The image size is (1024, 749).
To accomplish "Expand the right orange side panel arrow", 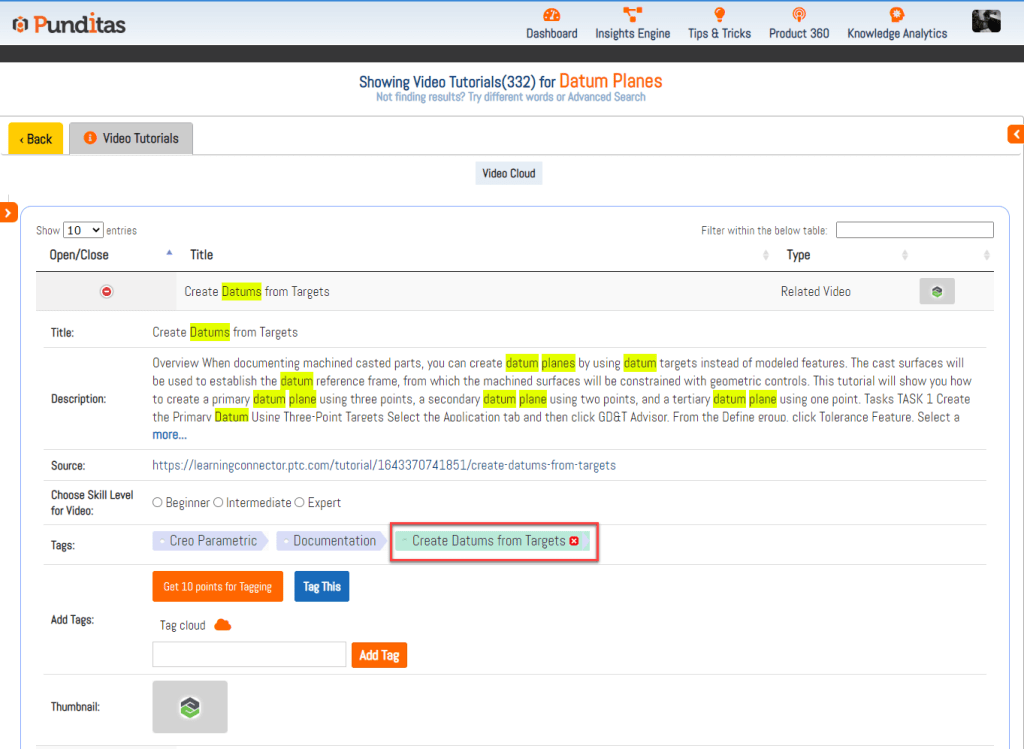I will [1016, 134].
